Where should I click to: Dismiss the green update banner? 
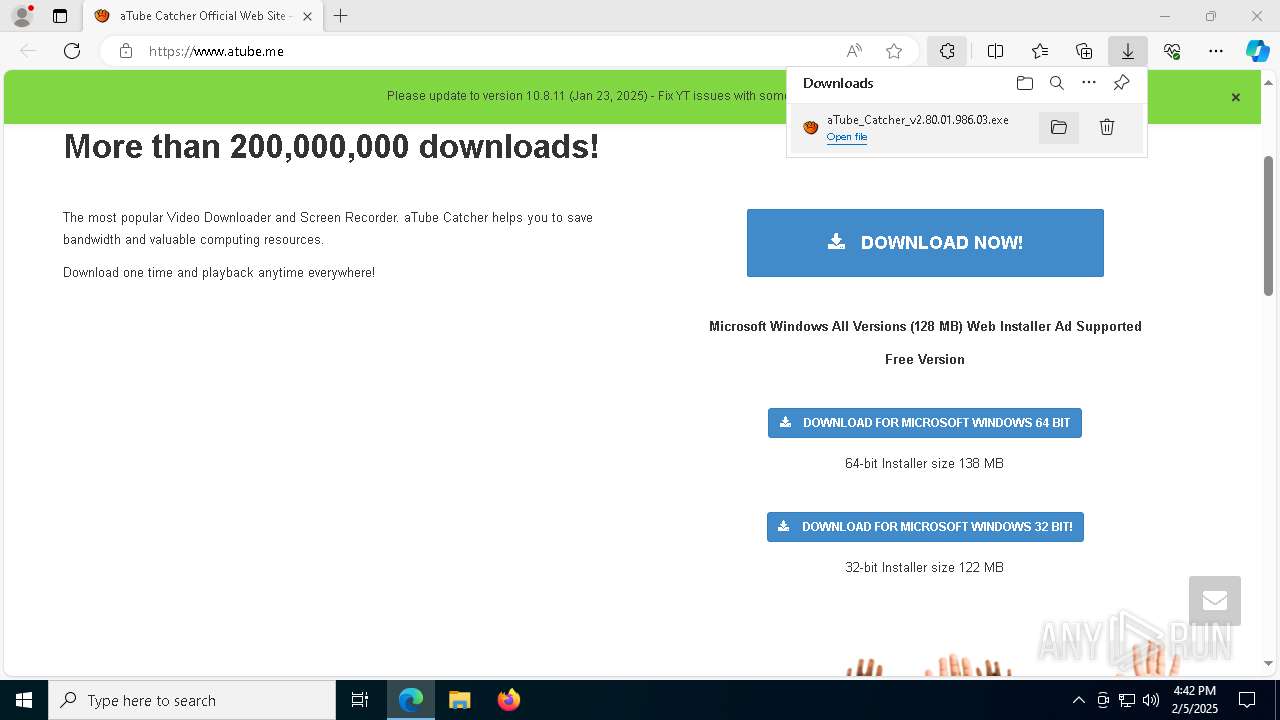click(x=1236, y=97)
